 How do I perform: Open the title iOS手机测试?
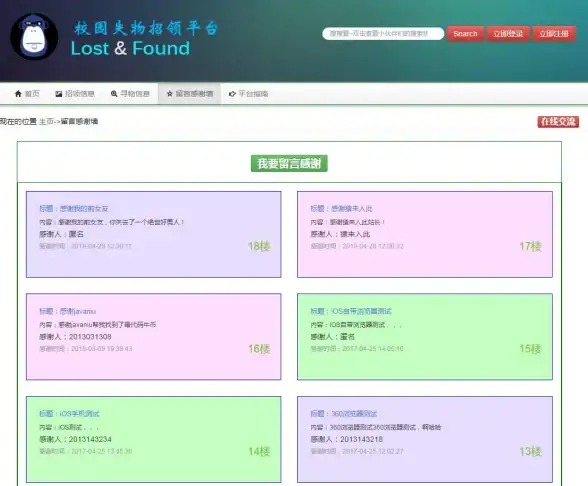pos(69,414)
